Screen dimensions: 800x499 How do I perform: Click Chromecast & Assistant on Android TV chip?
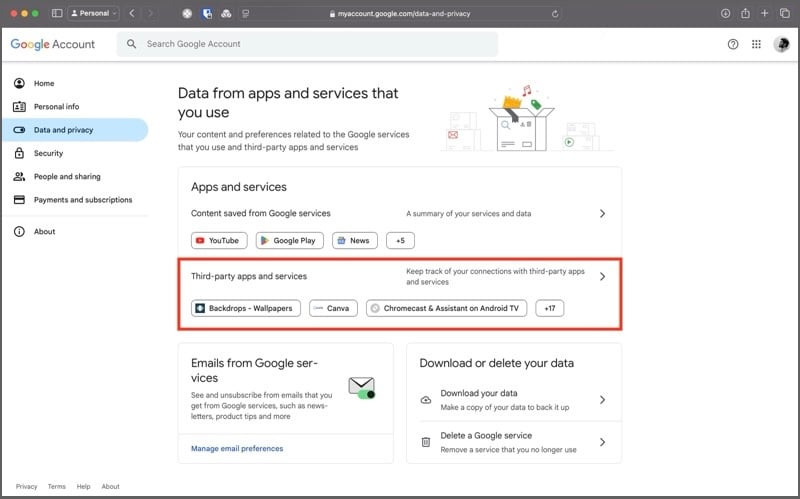tap(446, 308)
